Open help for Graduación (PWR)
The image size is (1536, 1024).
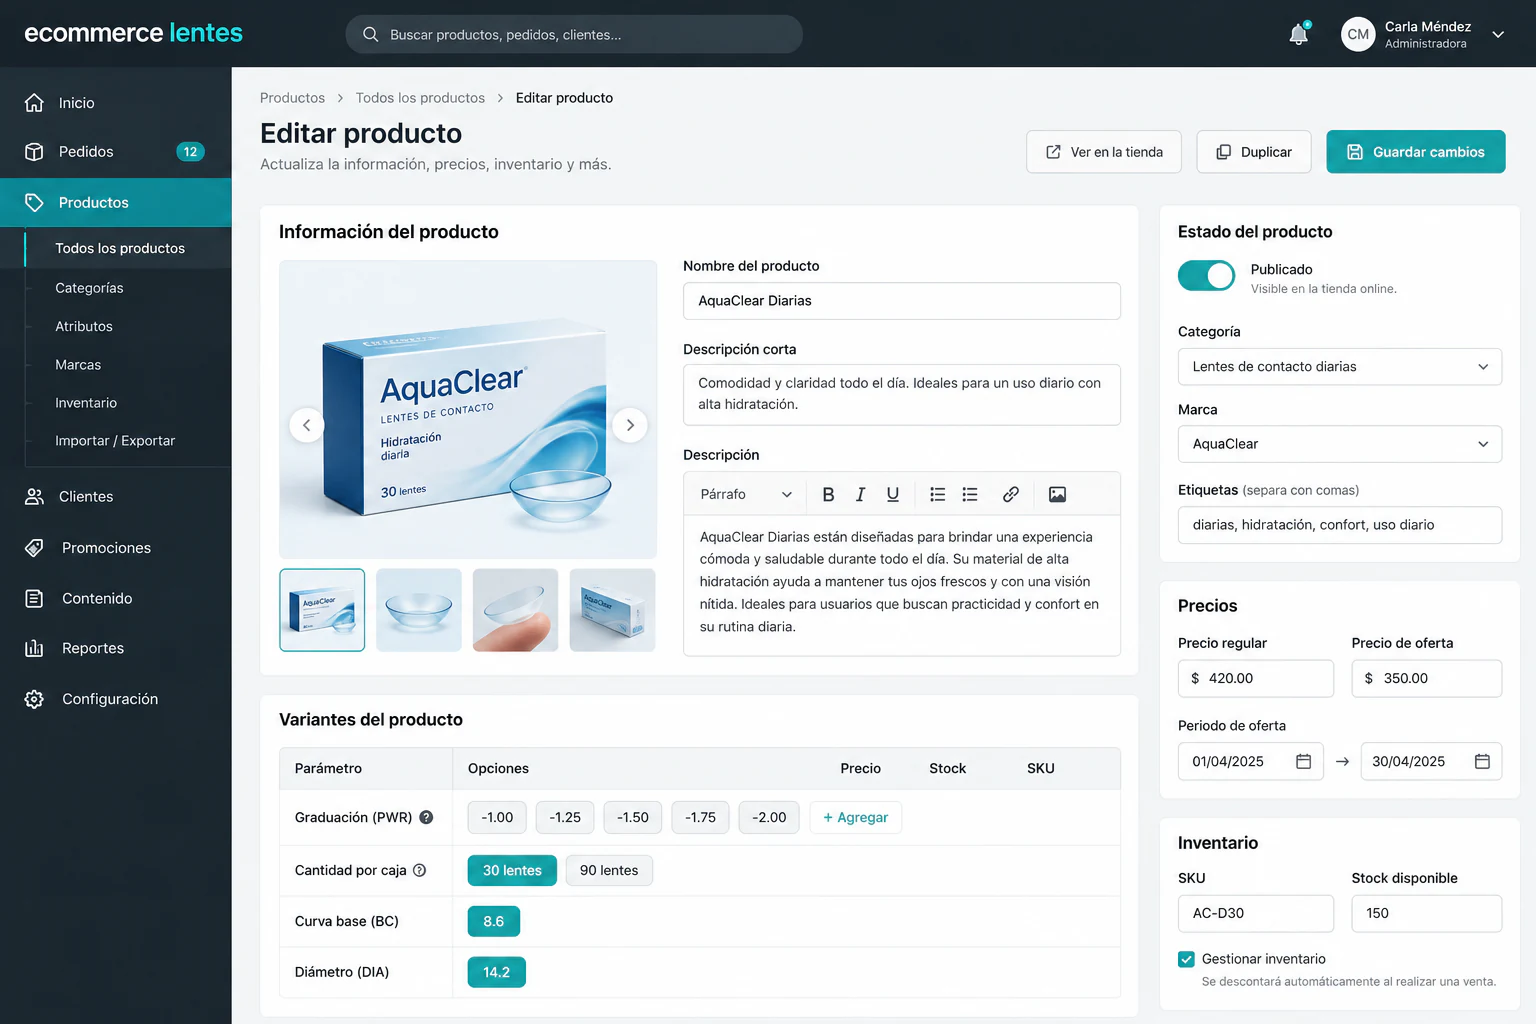(x=426, y=817)
